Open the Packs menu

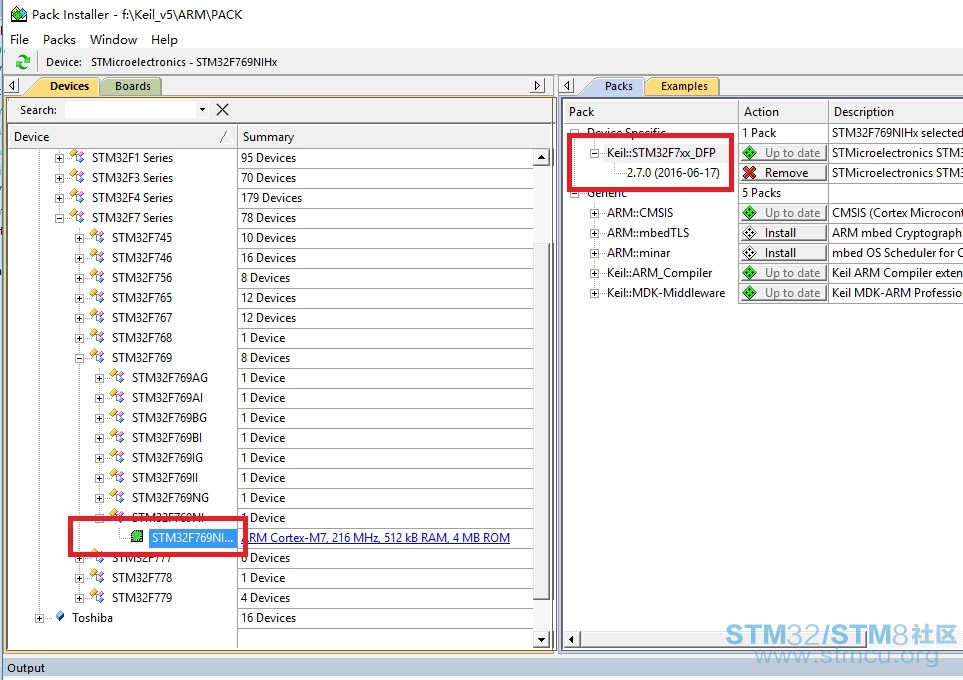59,39
